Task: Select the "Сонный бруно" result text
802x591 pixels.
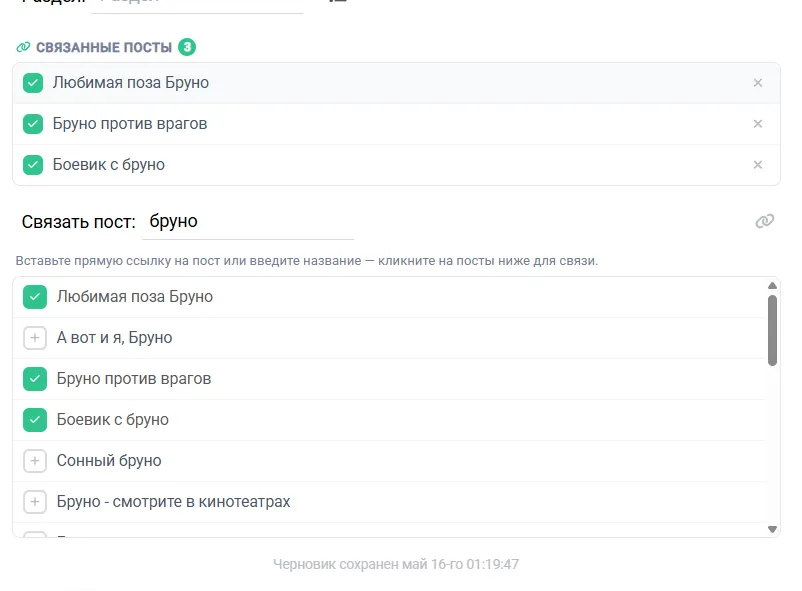Action: tap(109, 461)
